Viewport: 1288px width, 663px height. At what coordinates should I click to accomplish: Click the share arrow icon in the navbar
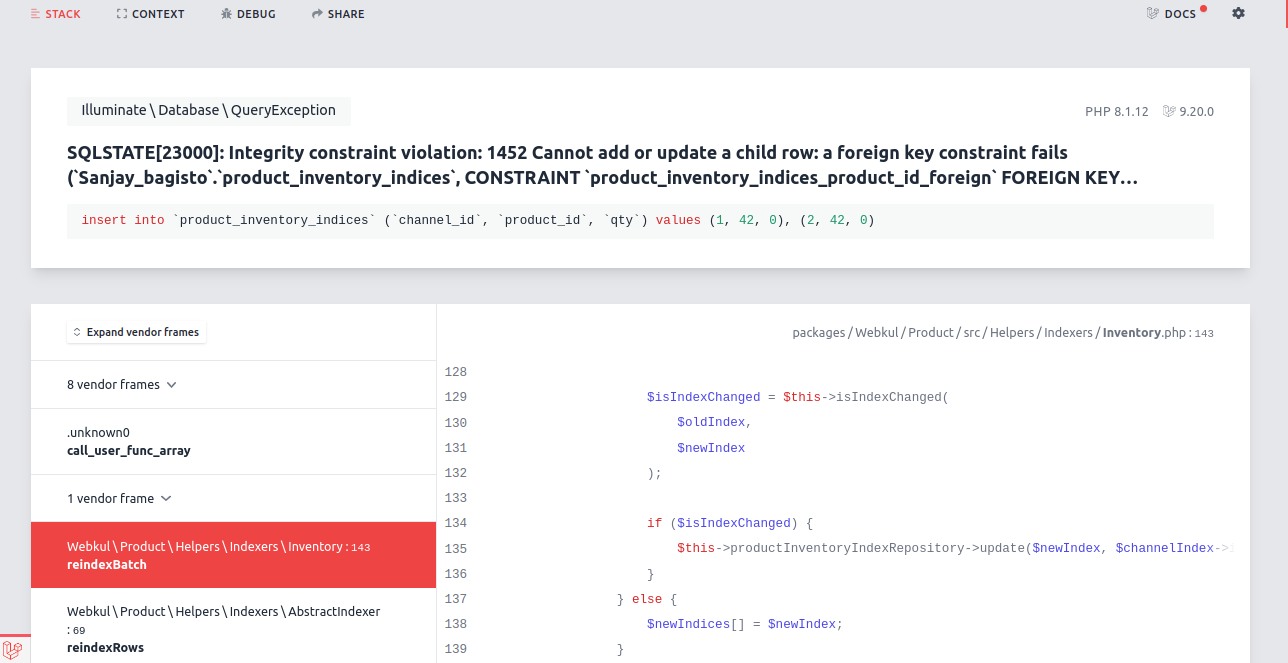tap(315, 13)
